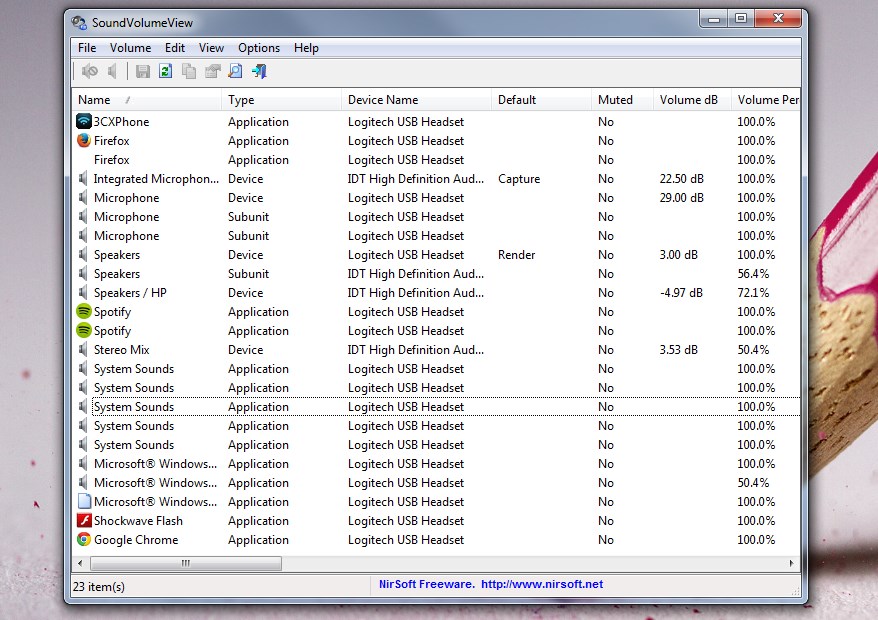Screen dimensions: 878x620
Task: Open the Help menu
Action: [306, 48]
